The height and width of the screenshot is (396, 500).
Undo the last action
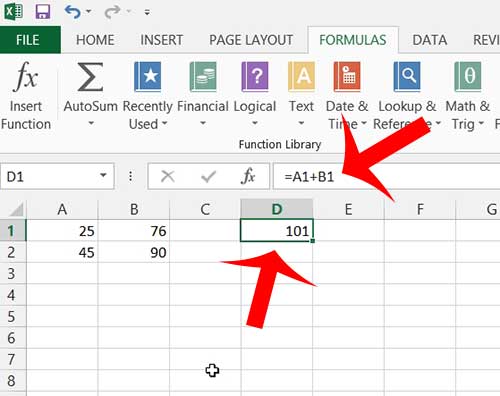pyautogui.click(x=73, y=12)
